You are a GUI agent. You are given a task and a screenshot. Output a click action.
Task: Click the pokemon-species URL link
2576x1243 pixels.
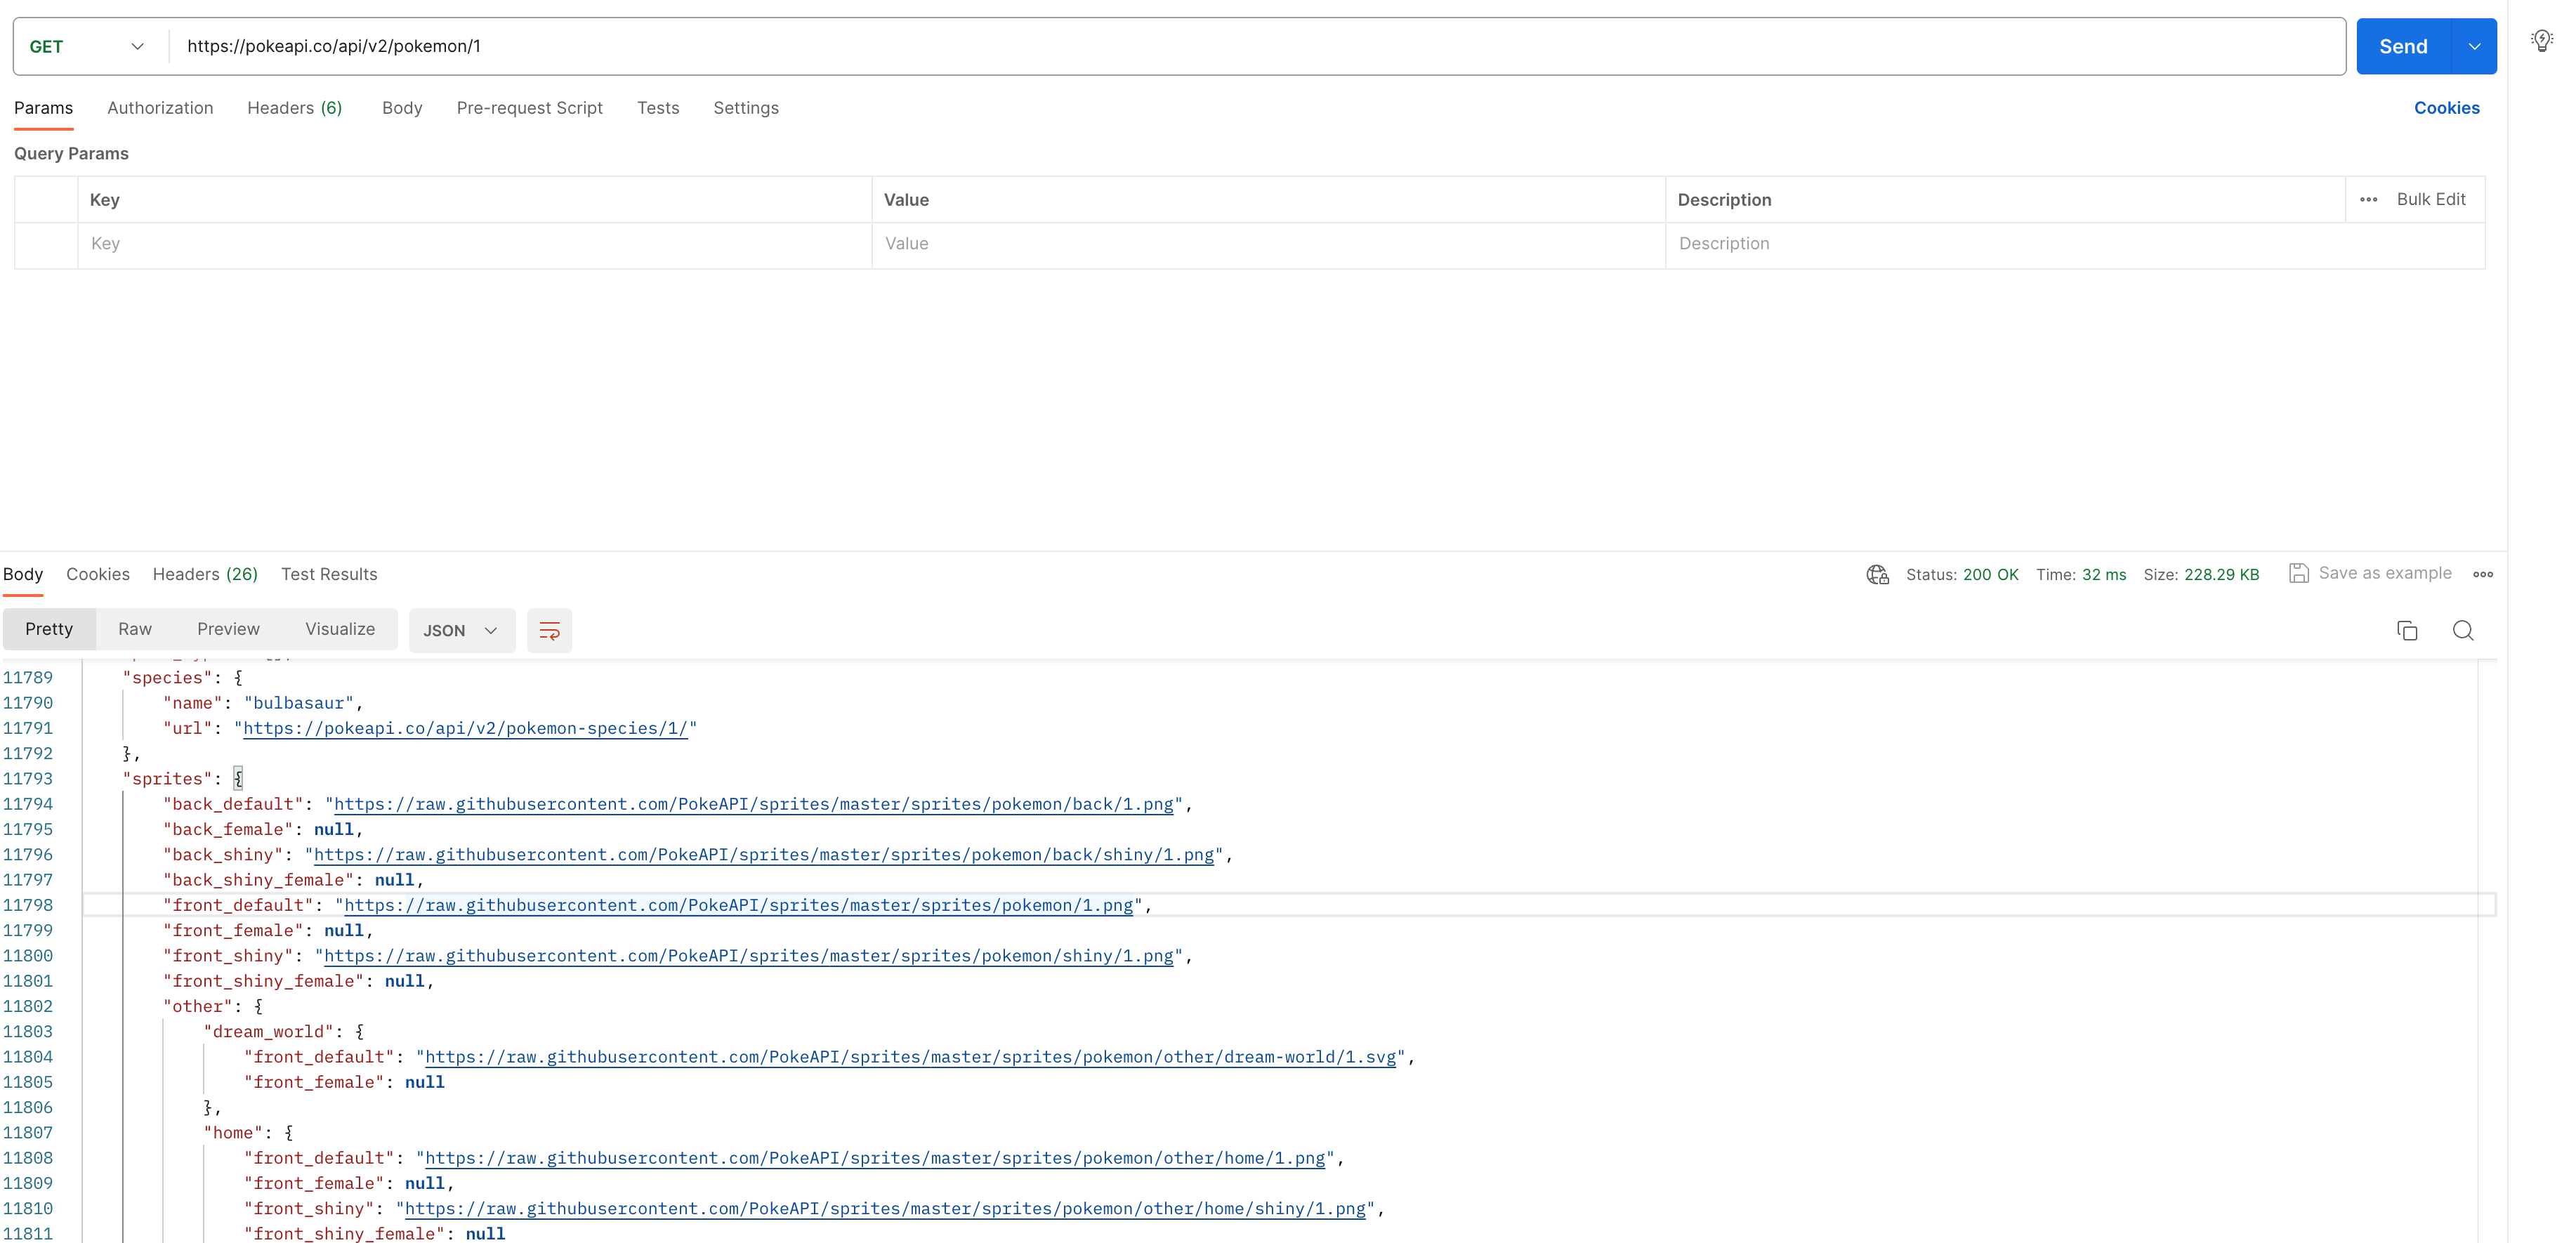tap(465, 728)
